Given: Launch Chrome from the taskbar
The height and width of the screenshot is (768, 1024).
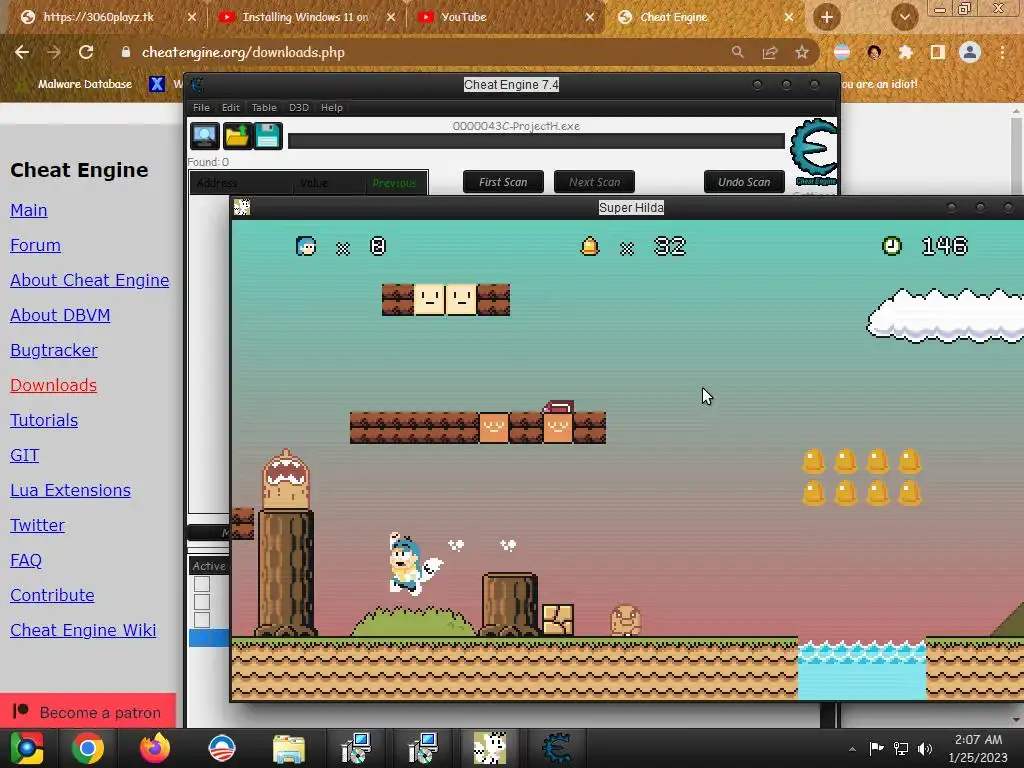Looking at the screenshot, I should (88, 748).
